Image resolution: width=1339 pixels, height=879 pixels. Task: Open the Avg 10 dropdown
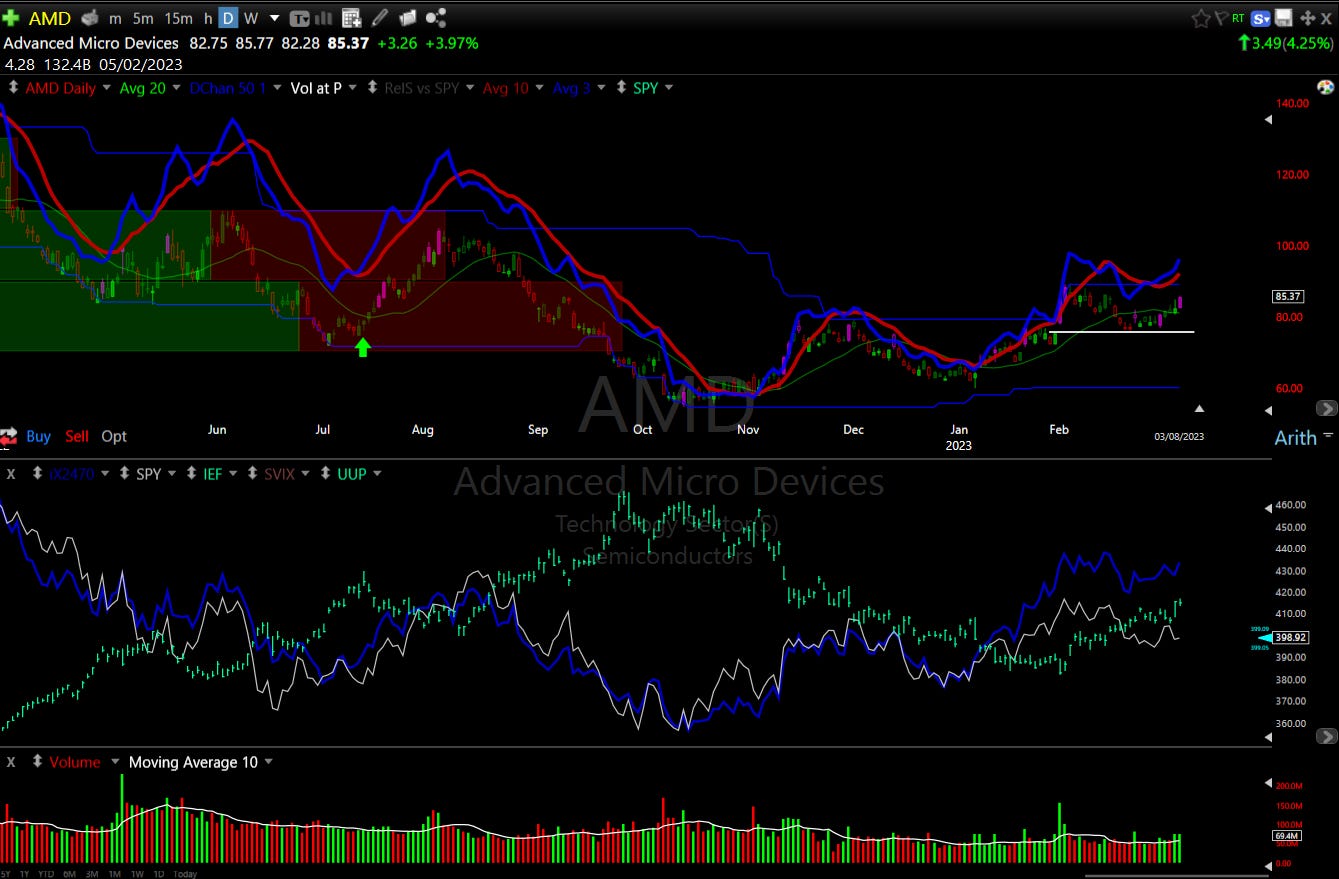(x=539, y=88)
